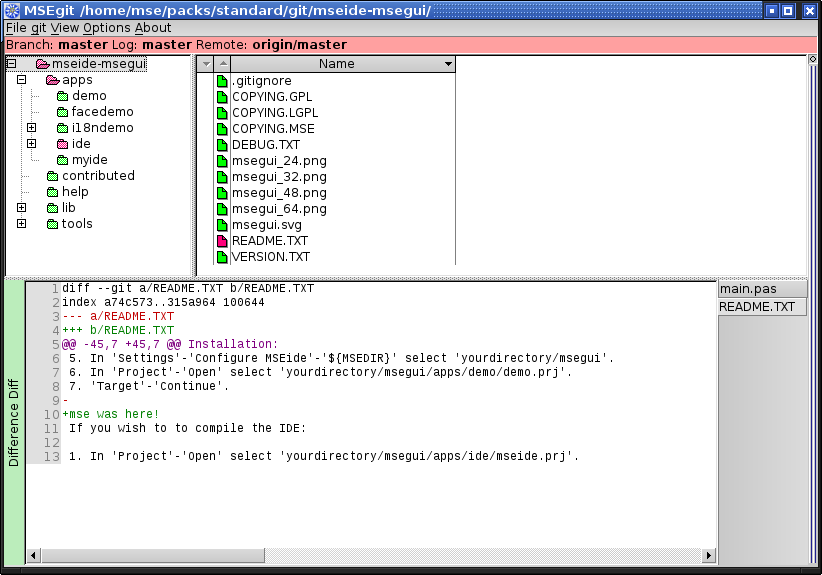Expand the lib directory node
Screen dimensions: 822x575
[x=21, y=208]
